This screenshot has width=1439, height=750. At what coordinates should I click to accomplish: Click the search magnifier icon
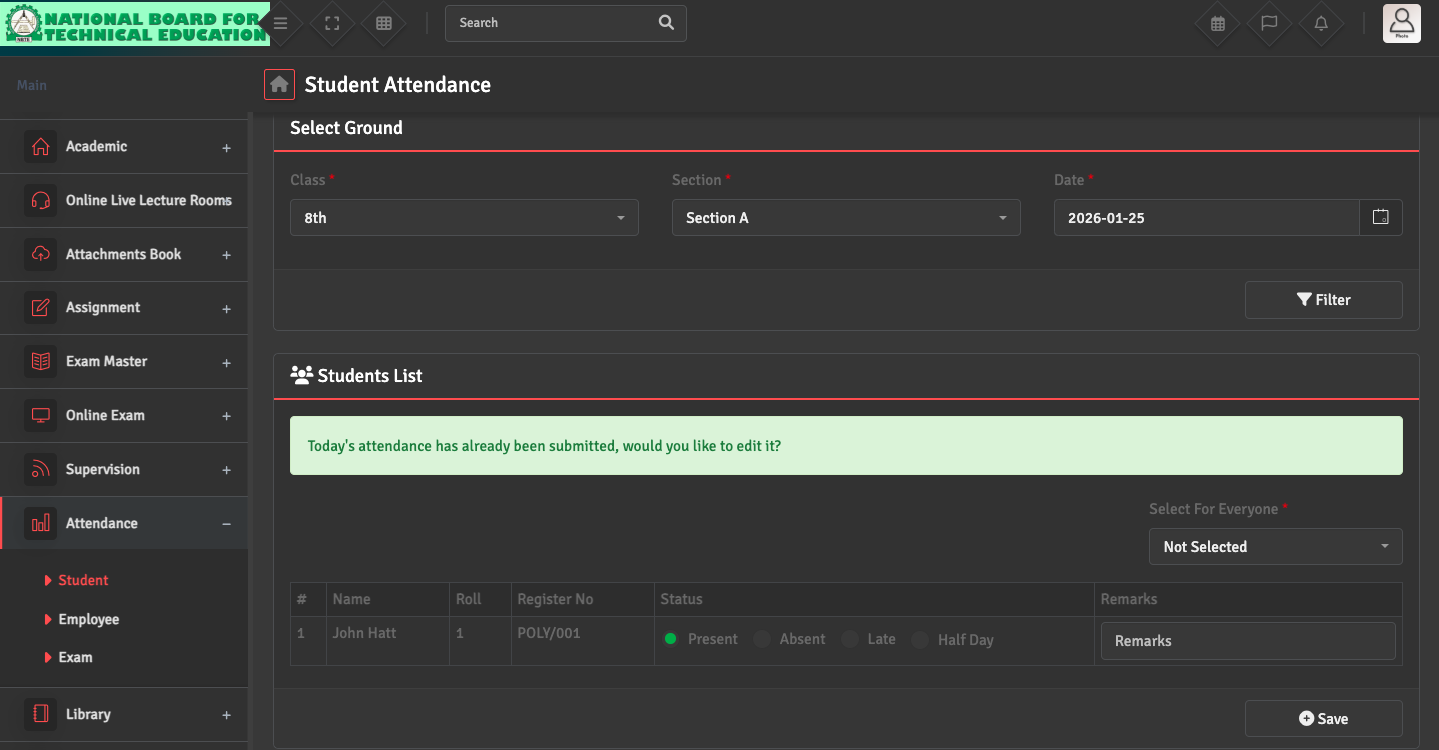666,23
